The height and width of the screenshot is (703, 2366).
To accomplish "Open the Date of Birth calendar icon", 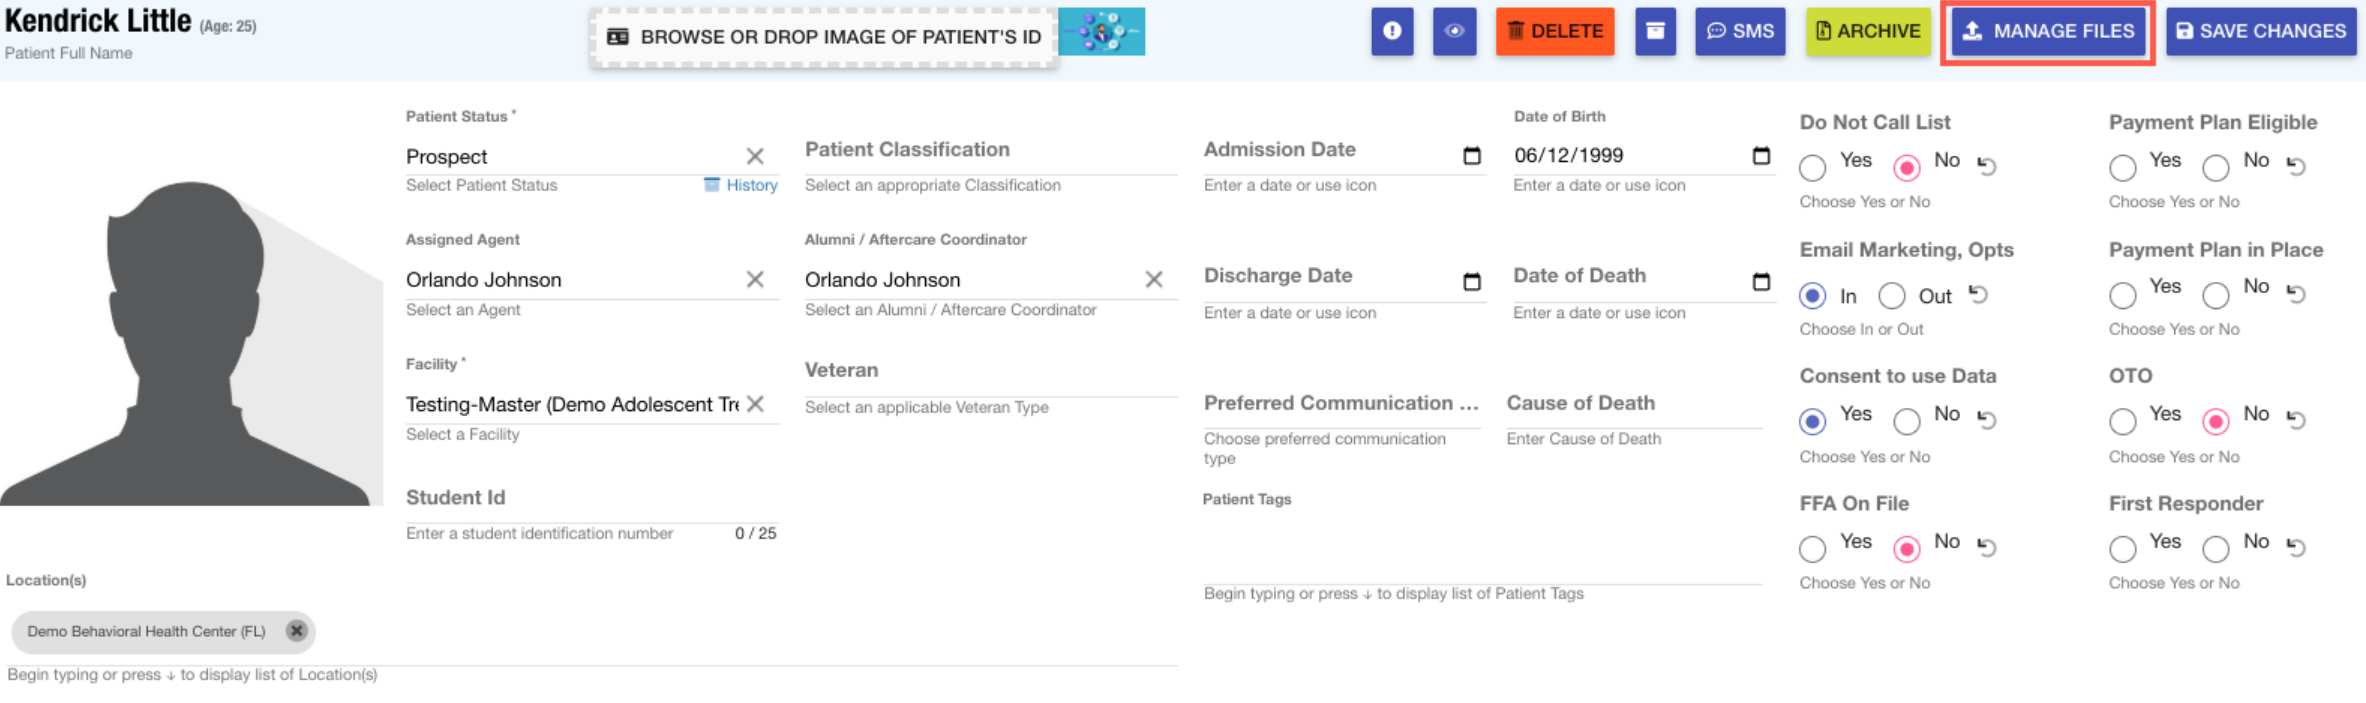I will pyautogui.click(x=1760, y=155).
